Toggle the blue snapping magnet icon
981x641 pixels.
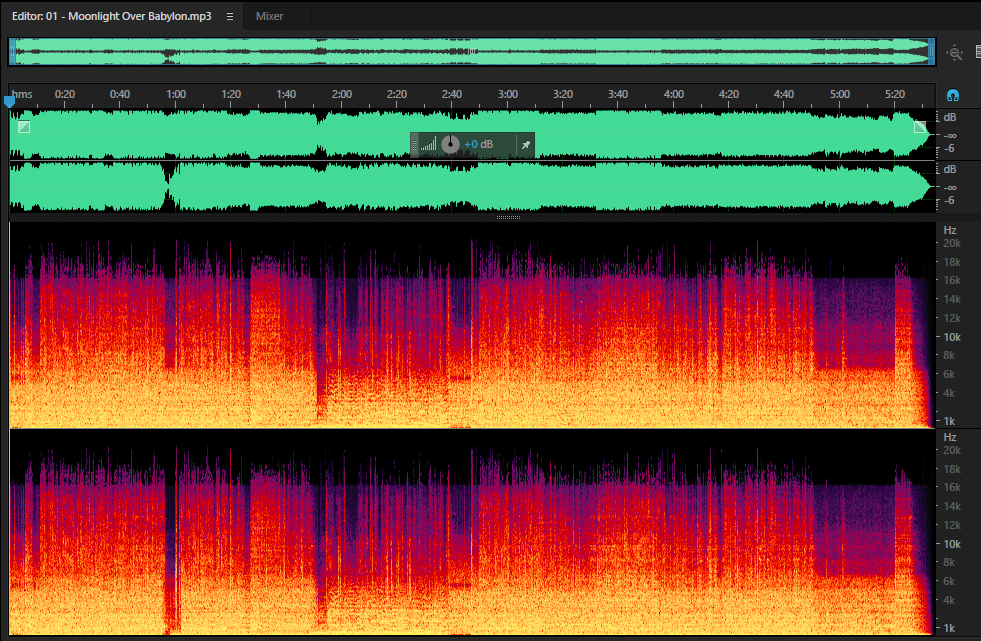tap(953, 95)
